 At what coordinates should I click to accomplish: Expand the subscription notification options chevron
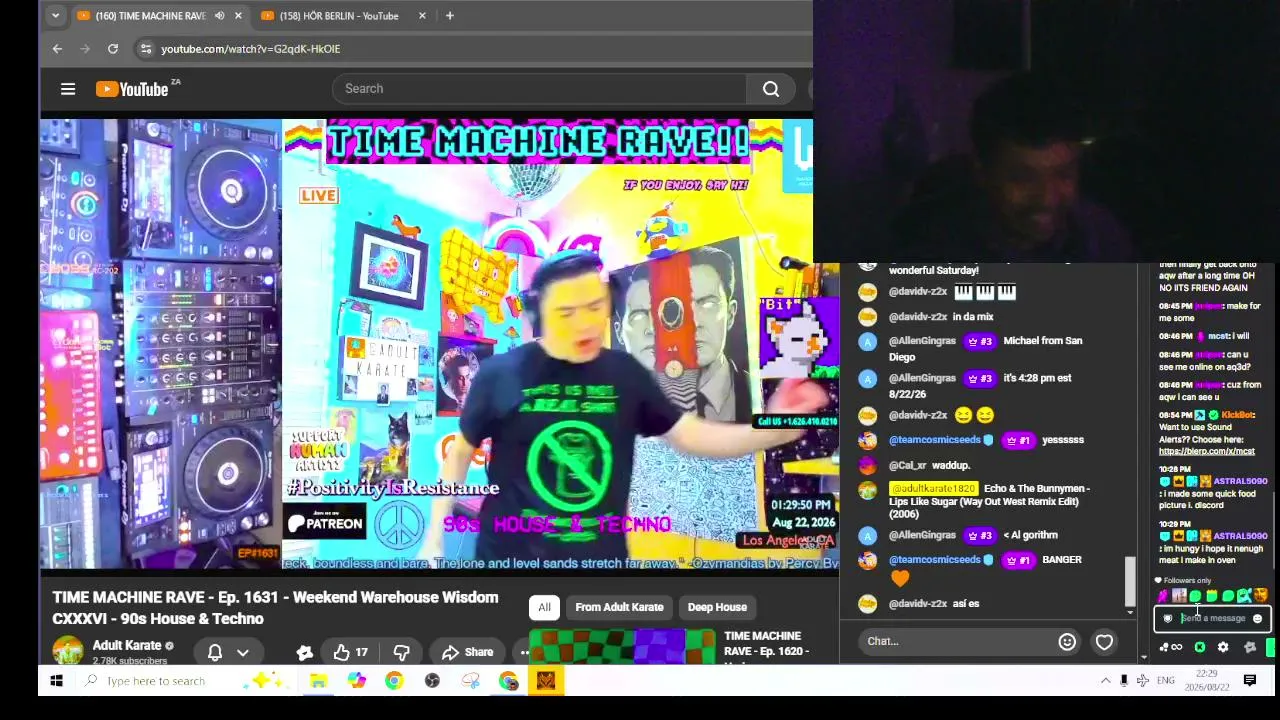242,652
